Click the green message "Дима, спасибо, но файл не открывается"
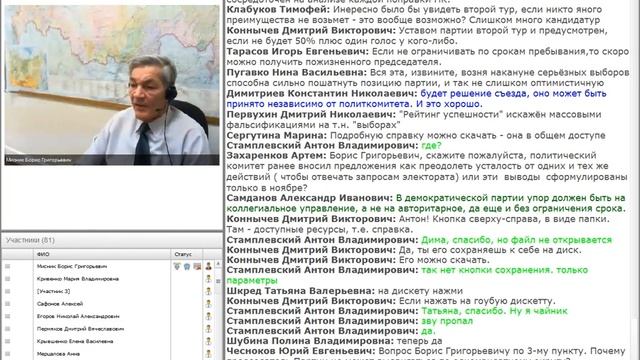 [x=517, y=240]
